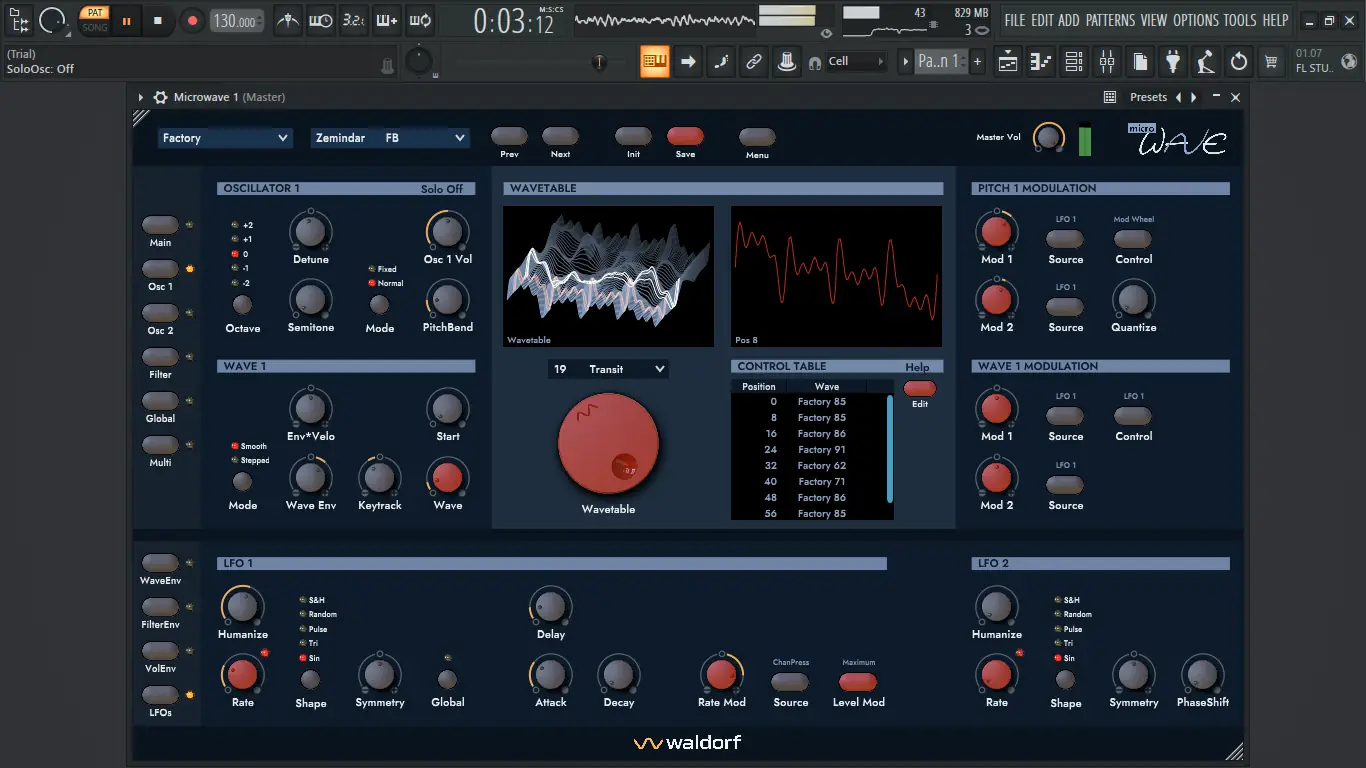Open the Browser pages icon
1366x768 pixels.
[1140, 62]
